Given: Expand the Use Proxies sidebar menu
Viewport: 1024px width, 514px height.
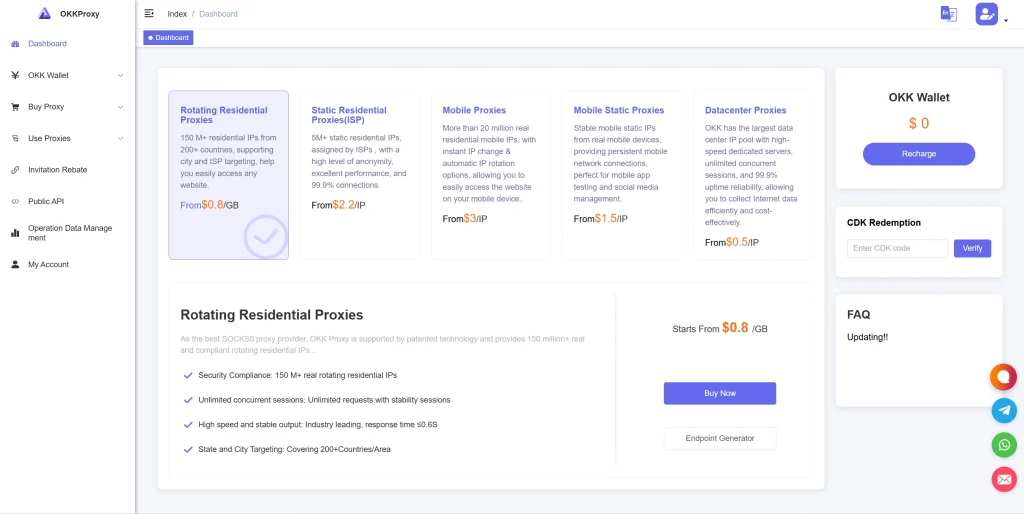Looking at the screenshot, I should (66, 138).
